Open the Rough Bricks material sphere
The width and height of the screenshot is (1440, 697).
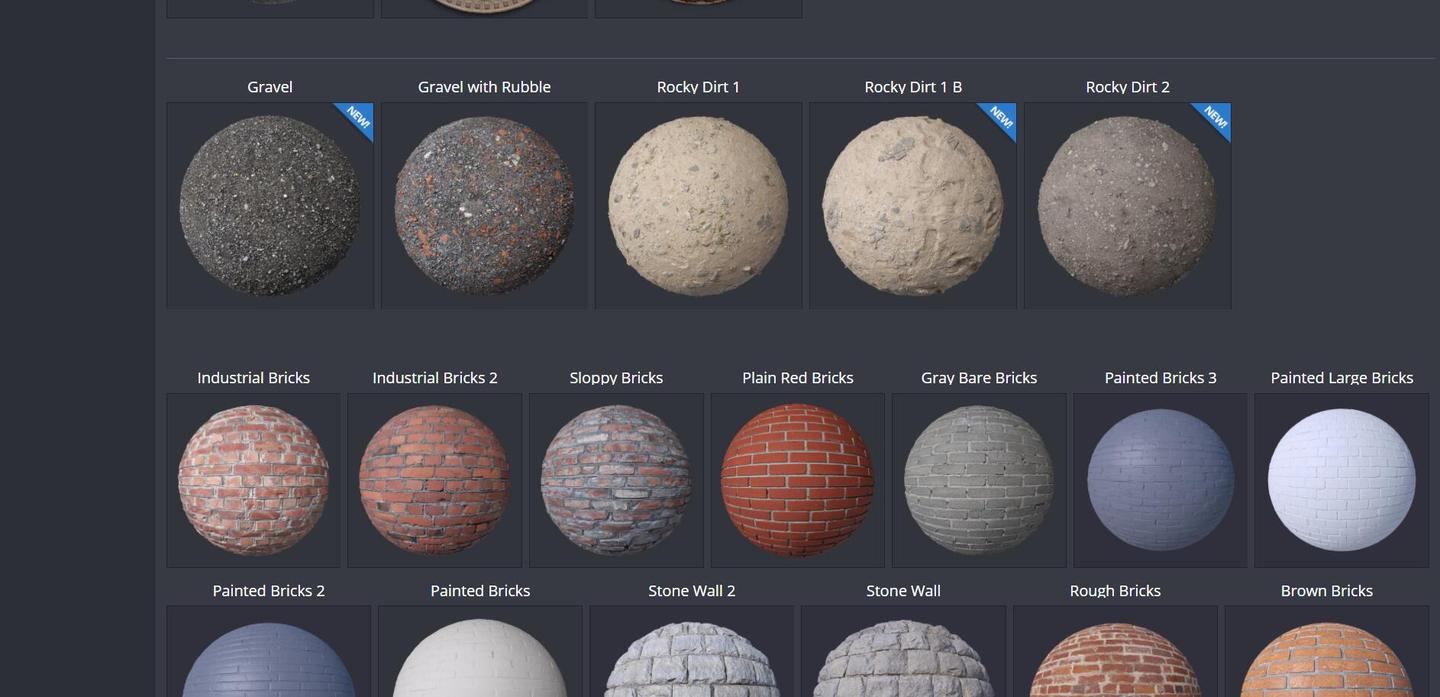[1115, 660]
